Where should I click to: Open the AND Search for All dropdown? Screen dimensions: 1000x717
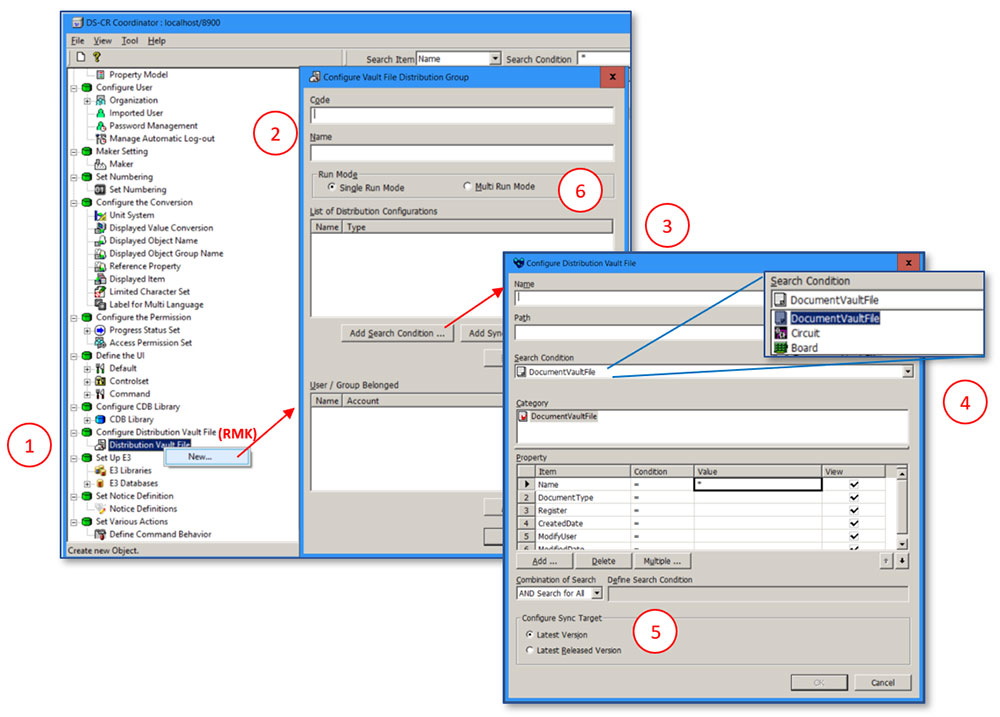tap(598, 593)
